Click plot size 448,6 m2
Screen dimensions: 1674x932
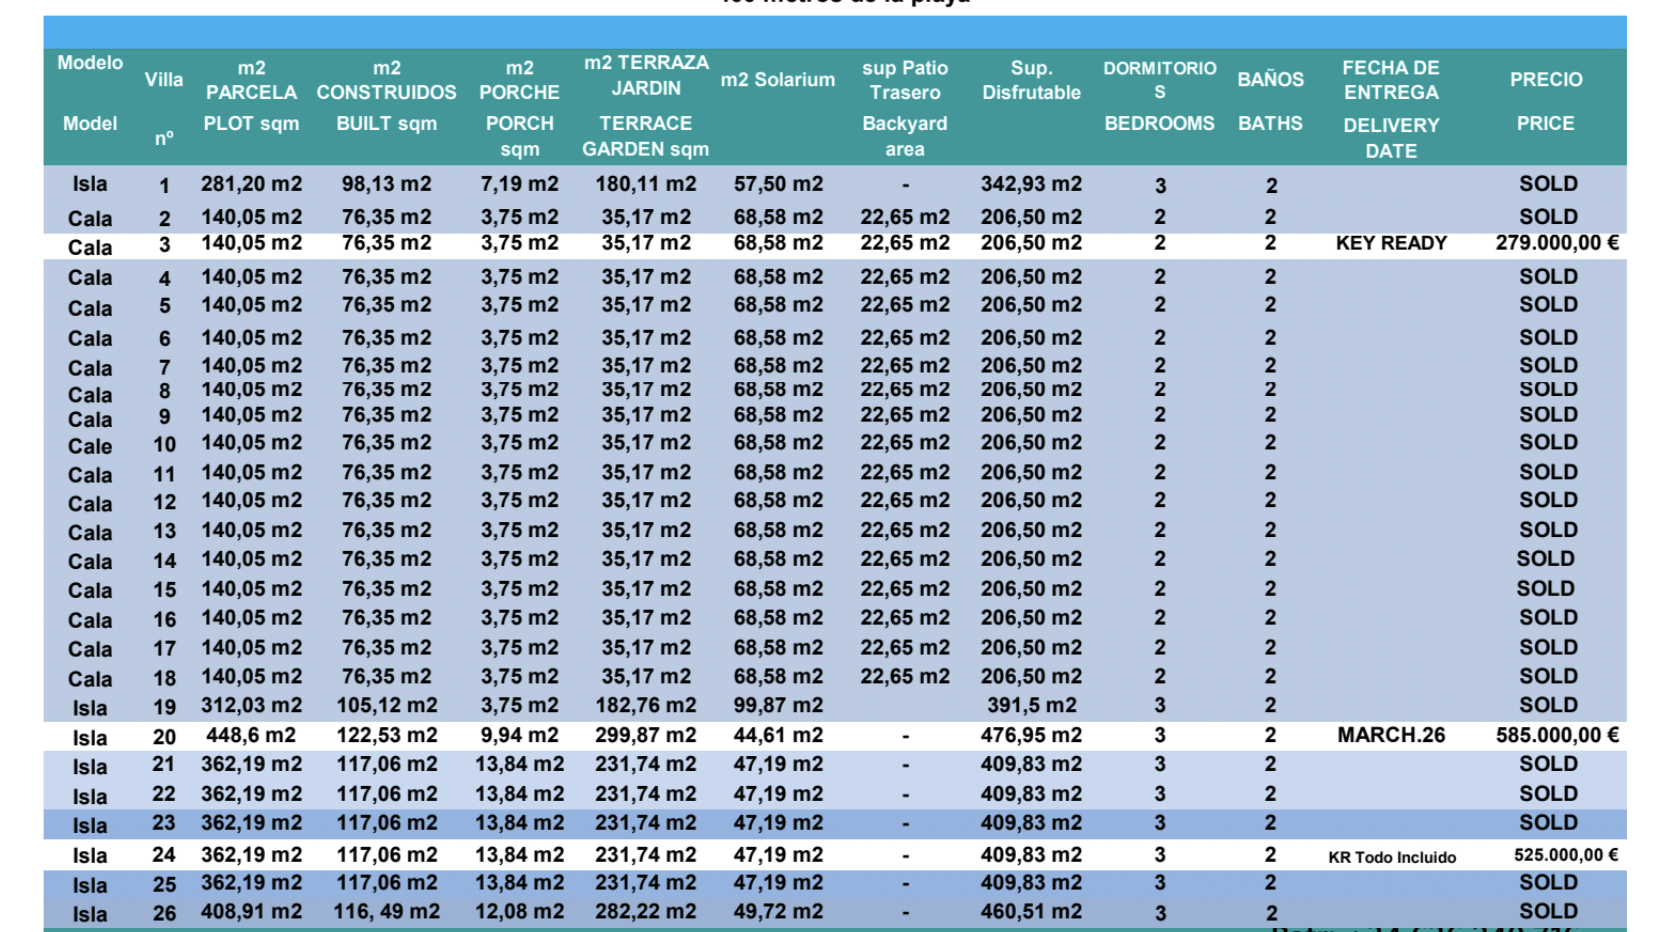[x=251, y=735]
